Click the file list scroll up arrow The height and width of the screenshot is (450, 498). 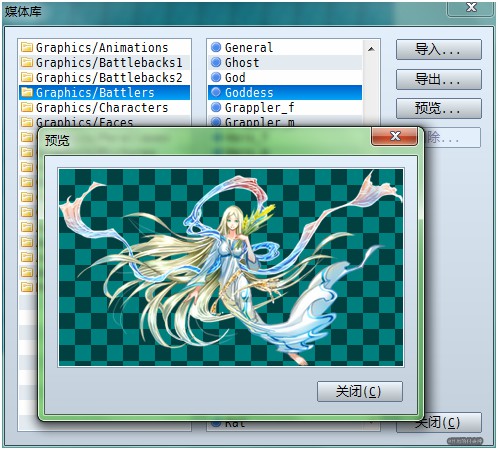coord(371,49)
